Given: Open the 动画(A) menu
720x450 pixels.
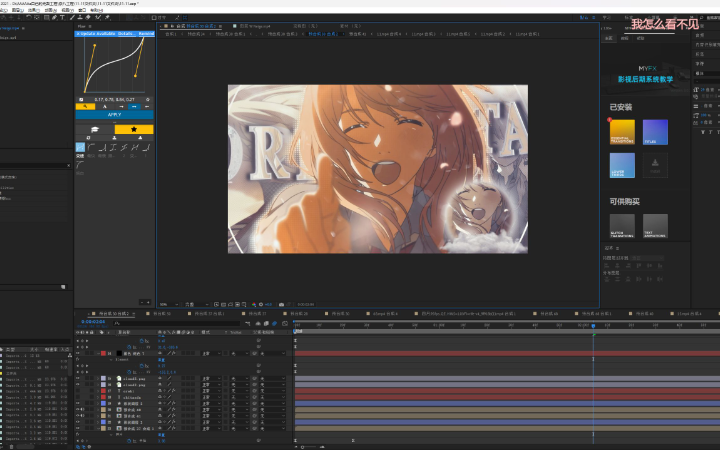Looking at the screenshot, I should click(51, 10).
